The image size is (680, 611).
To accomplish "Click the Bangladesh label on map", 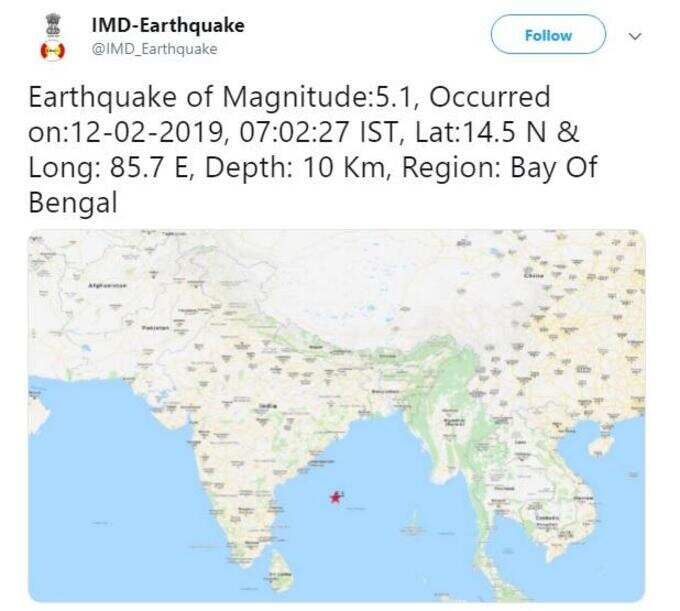I will (x=386, y=391).
